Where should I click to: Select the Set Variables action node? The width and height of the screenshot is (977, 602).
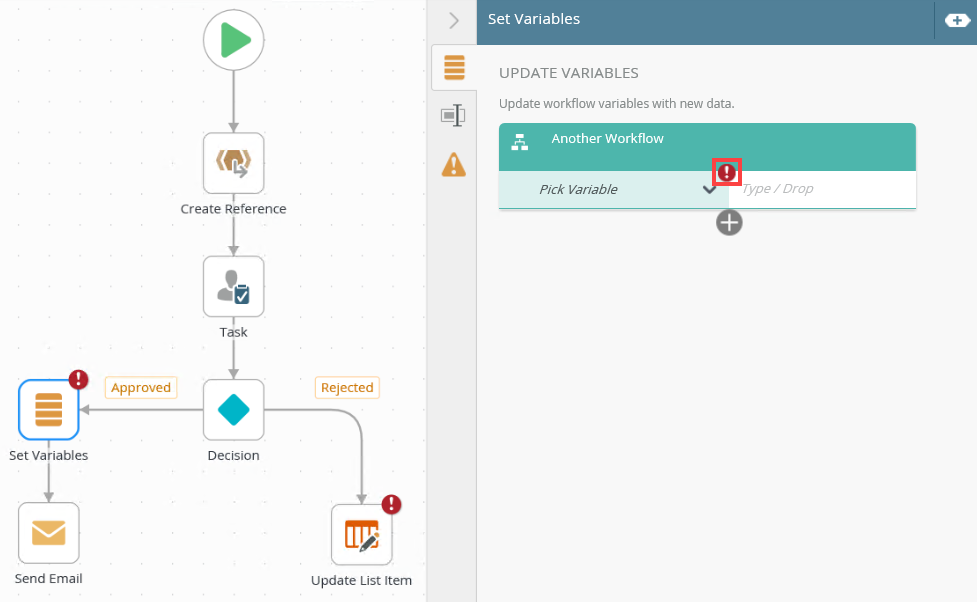click(49, 410)
